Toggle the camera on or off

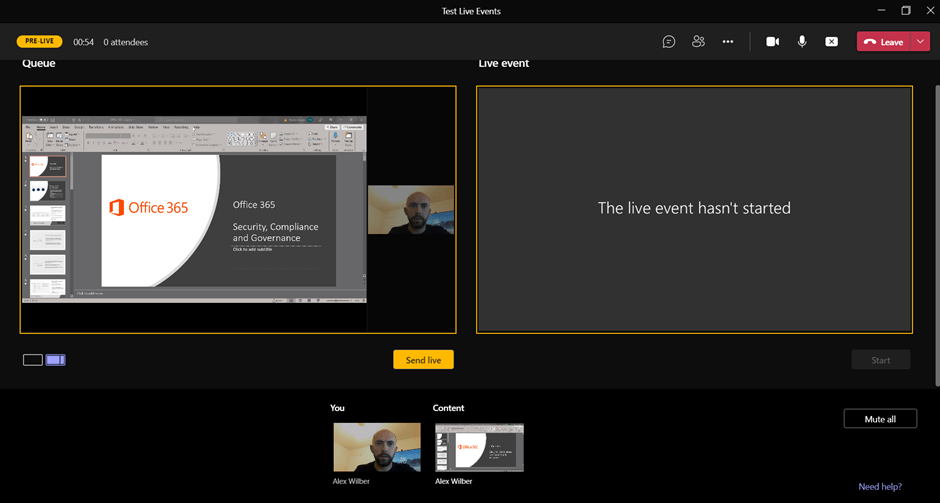point(772,42)
